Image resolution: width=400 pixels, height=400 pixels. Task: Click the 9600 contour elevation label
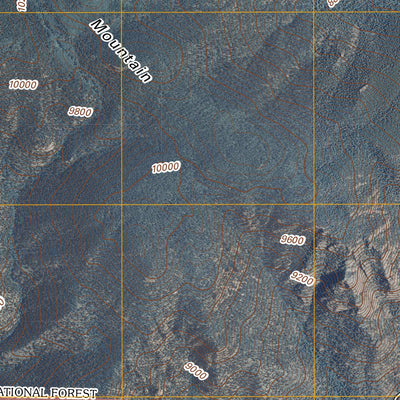292,240
